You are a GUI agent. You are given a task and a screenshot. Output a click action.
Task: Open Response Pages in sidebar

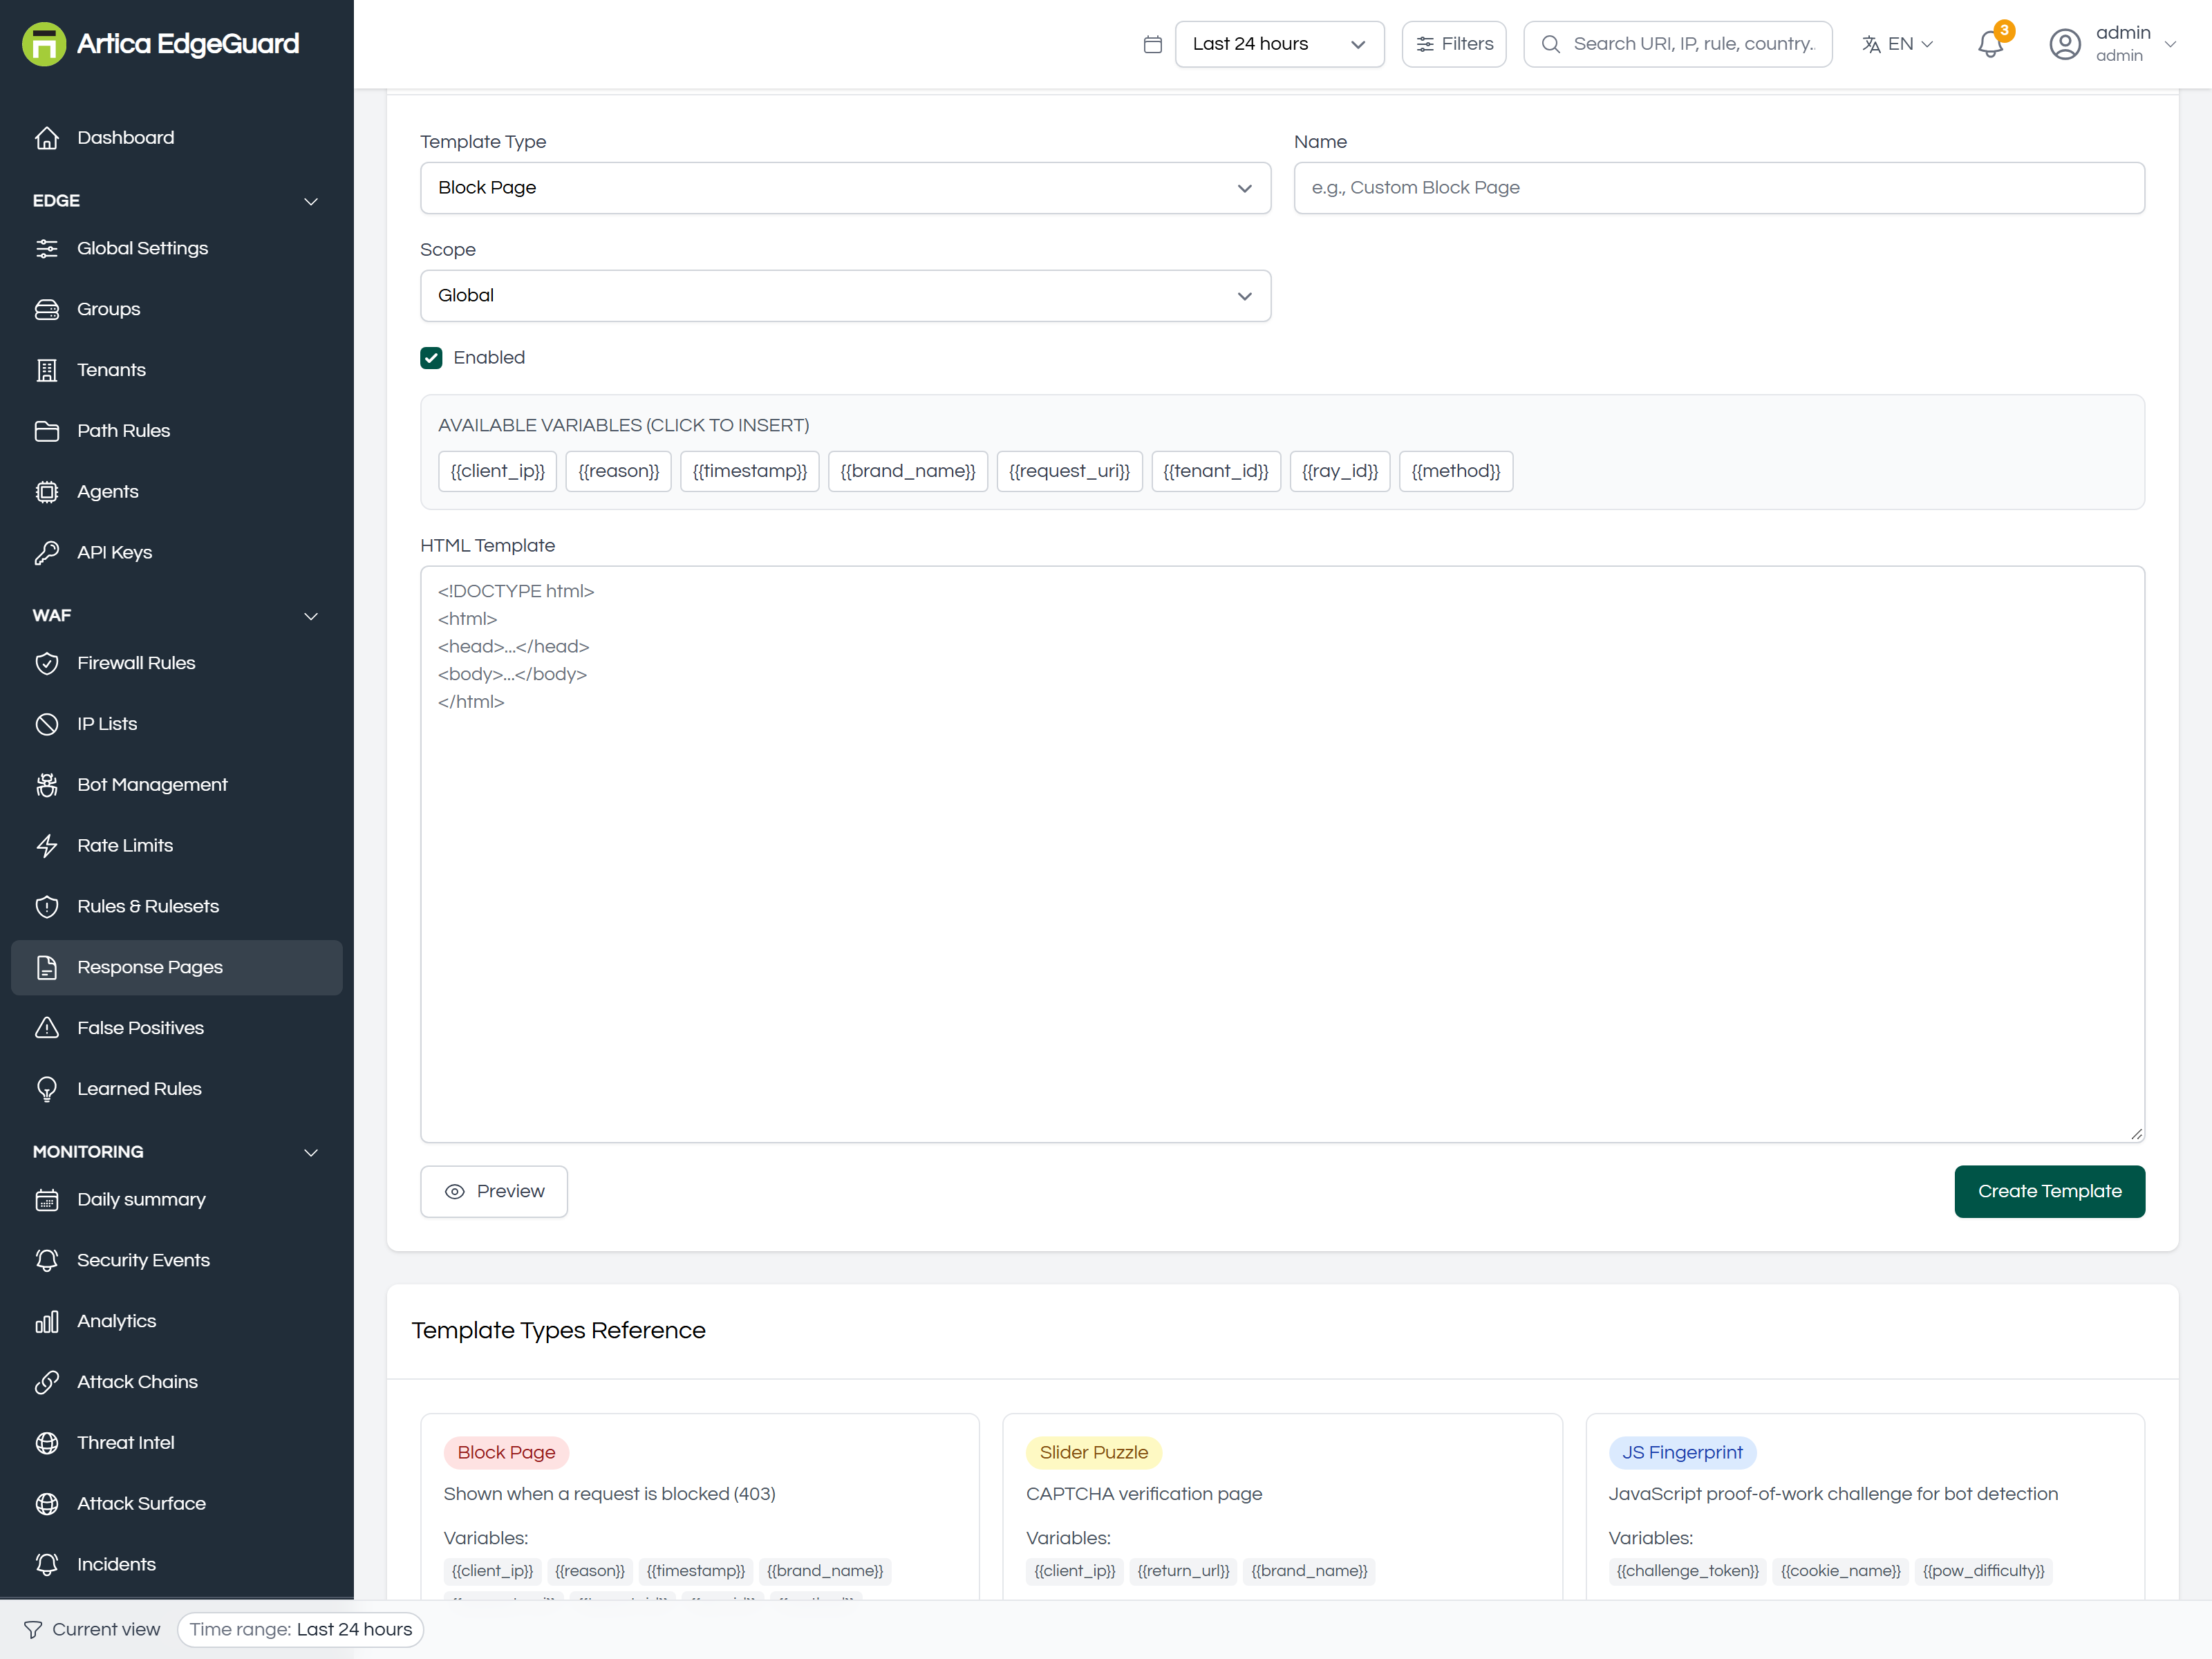176,968
